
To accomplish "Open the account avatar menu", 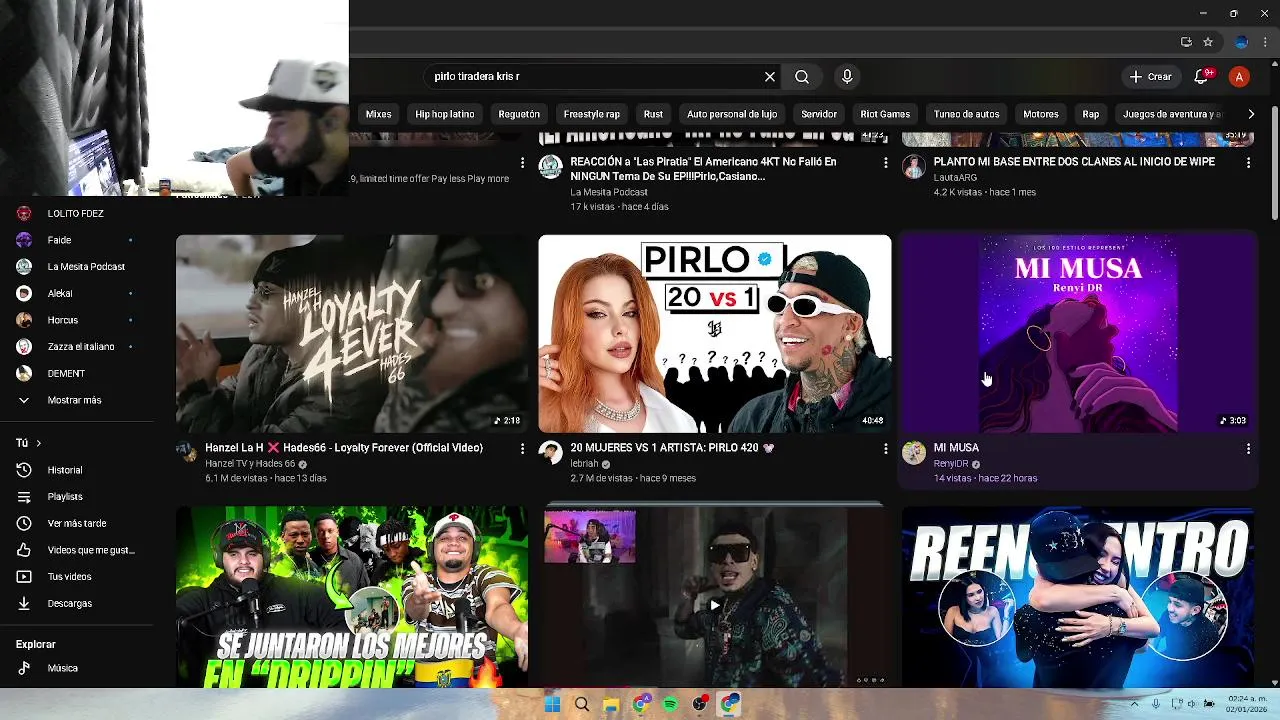I will (x=1239, y=77).
